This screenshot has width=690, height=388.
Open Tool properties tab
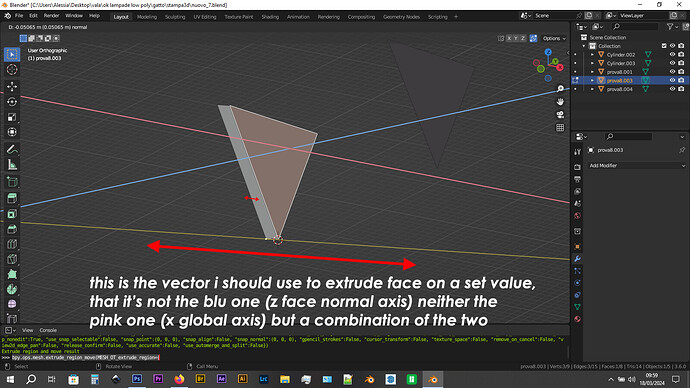point(577,152)
